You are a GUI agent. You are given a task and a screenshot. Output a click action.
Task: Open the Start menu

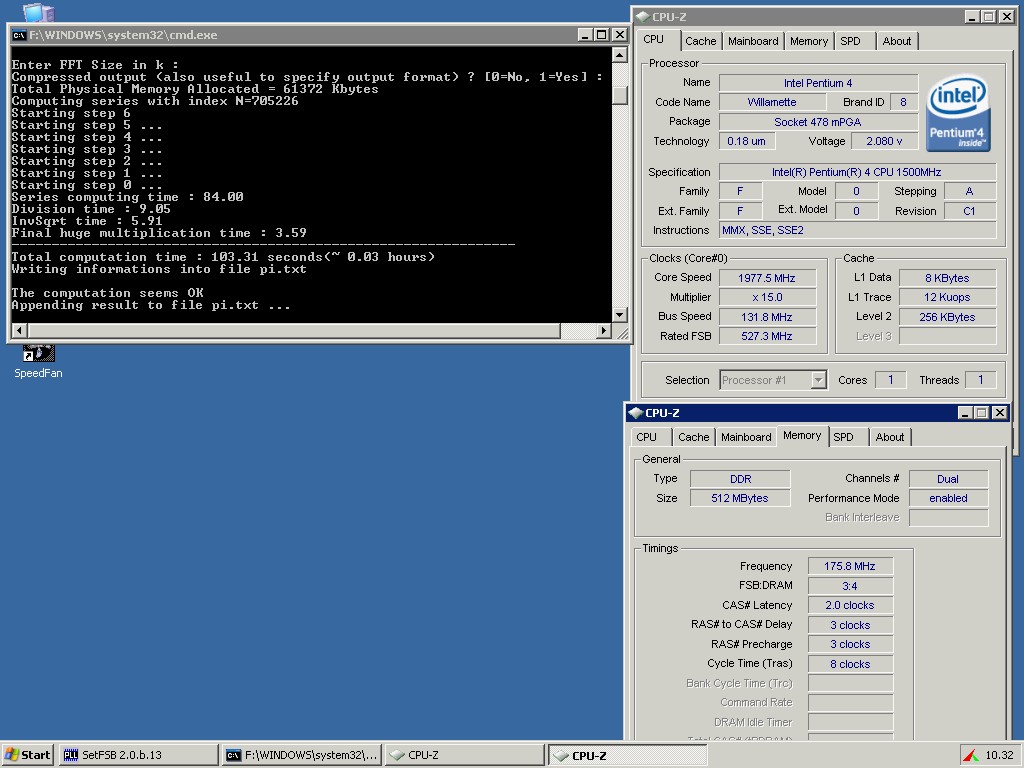click(27, 755)
